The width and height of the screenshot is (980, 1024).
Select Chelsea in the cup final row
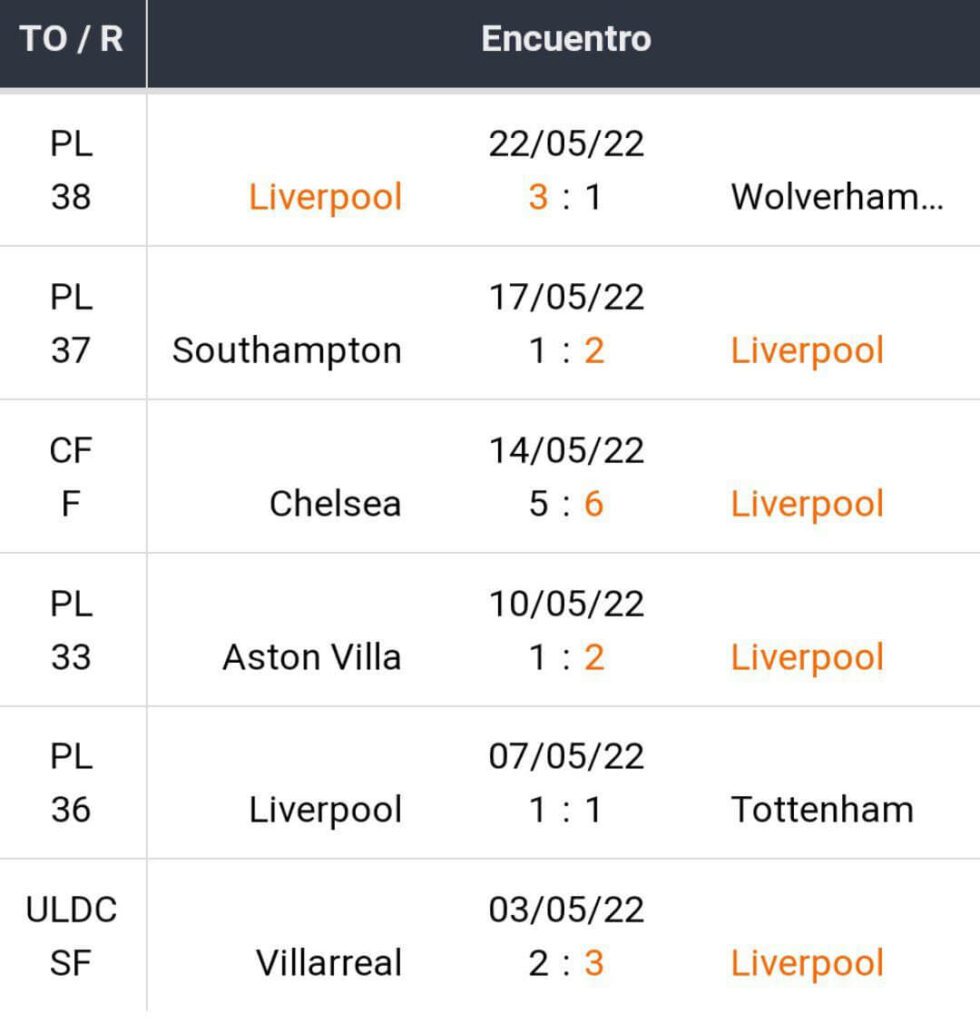coord(335,503)
